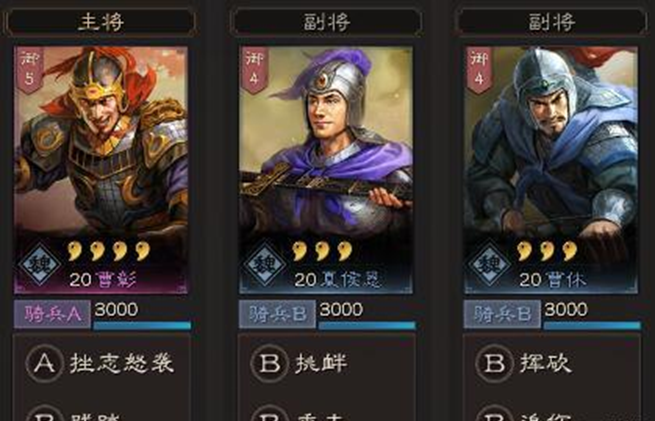Click 夏侯恩's 骑兵B troop type label
Screen dimensions: 655x421
277,314
